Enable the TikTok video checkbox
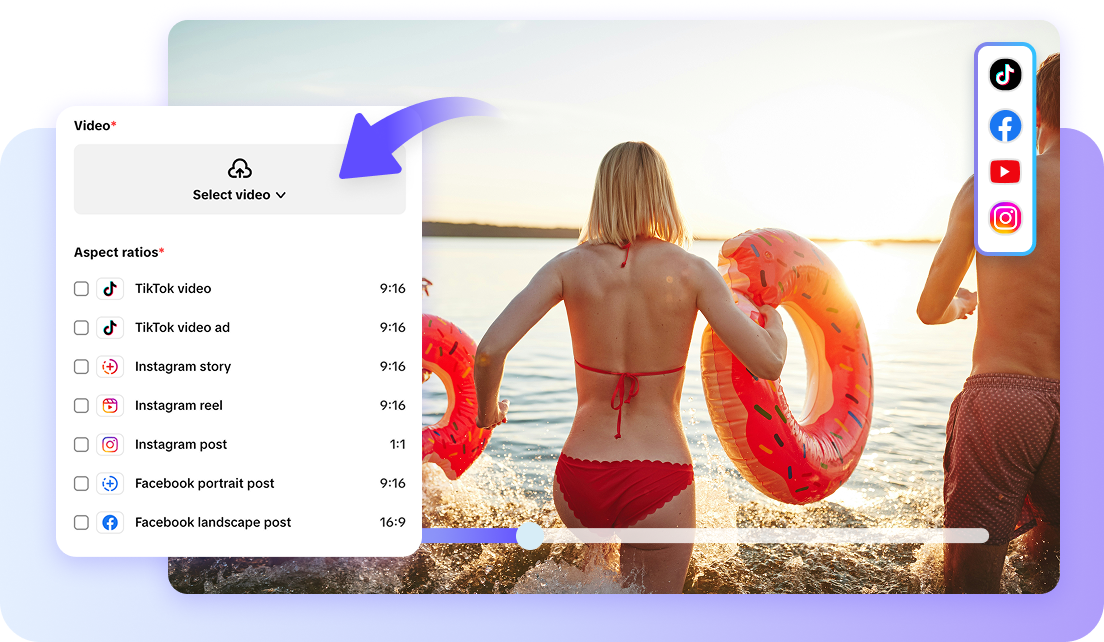The height and width of the screenshot is (642, 1104). 82,289
